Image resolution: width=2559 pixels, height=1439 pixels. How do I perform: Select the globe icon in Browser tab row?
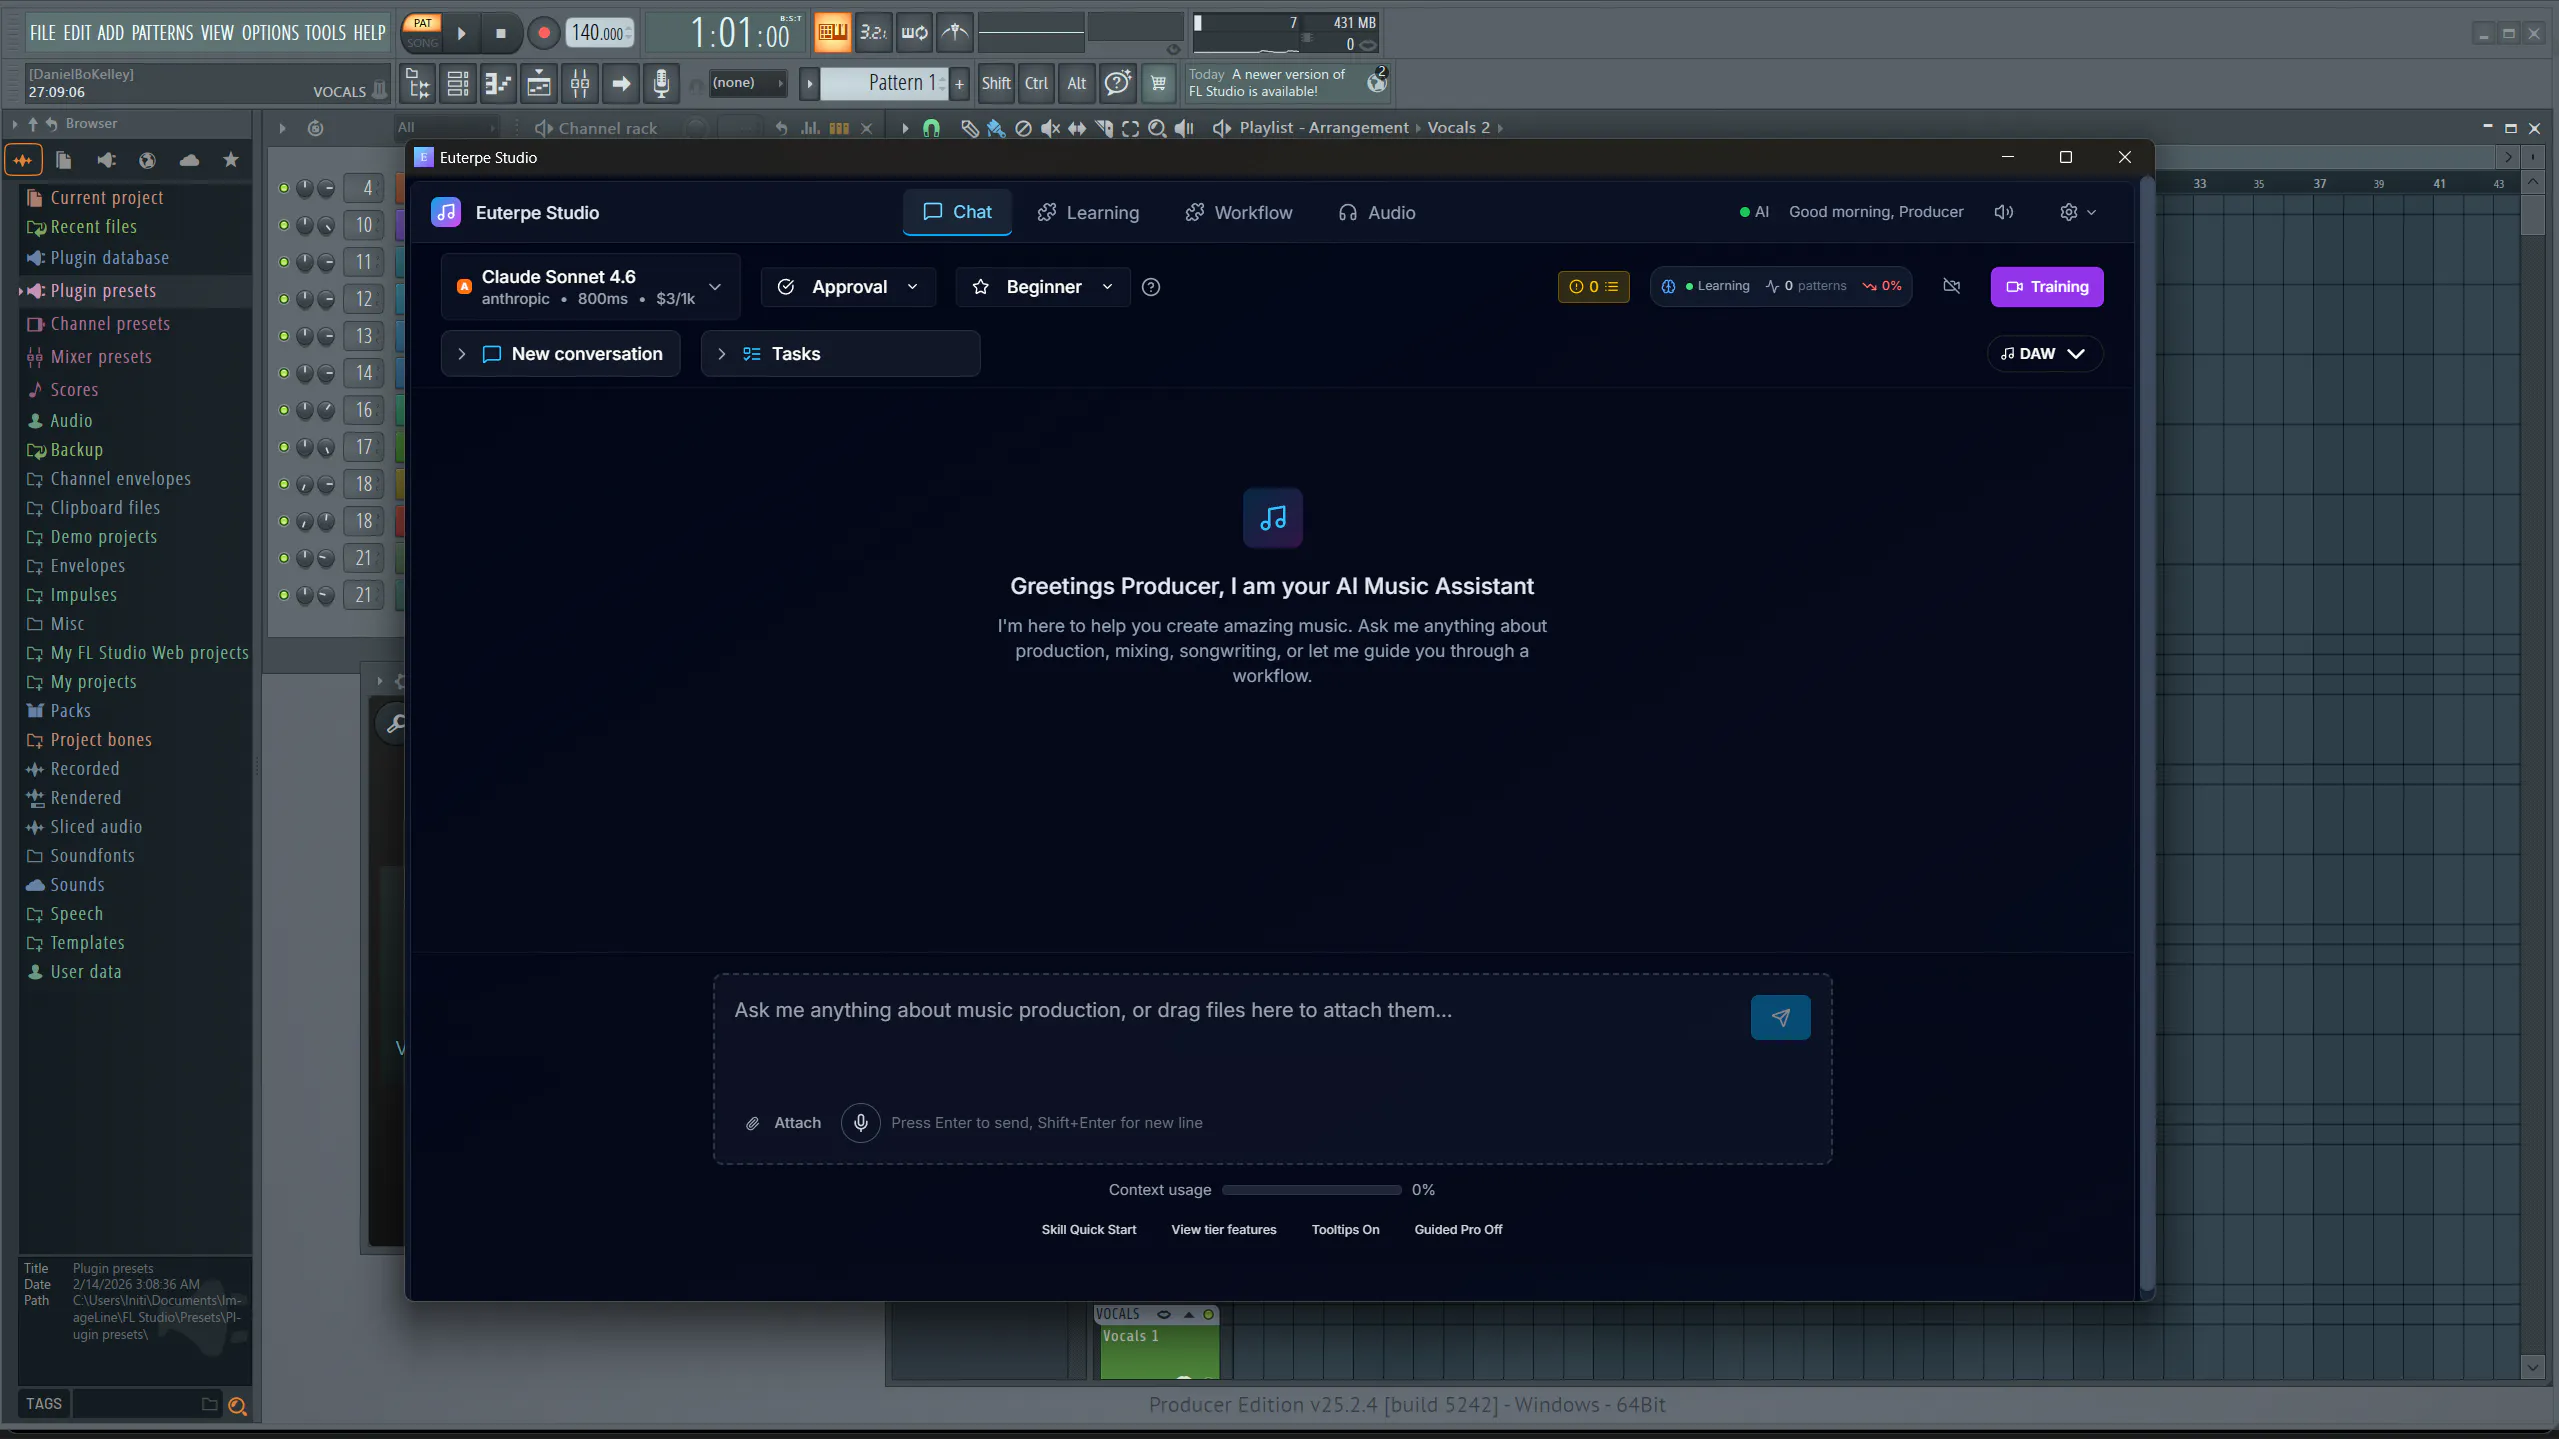147,160
